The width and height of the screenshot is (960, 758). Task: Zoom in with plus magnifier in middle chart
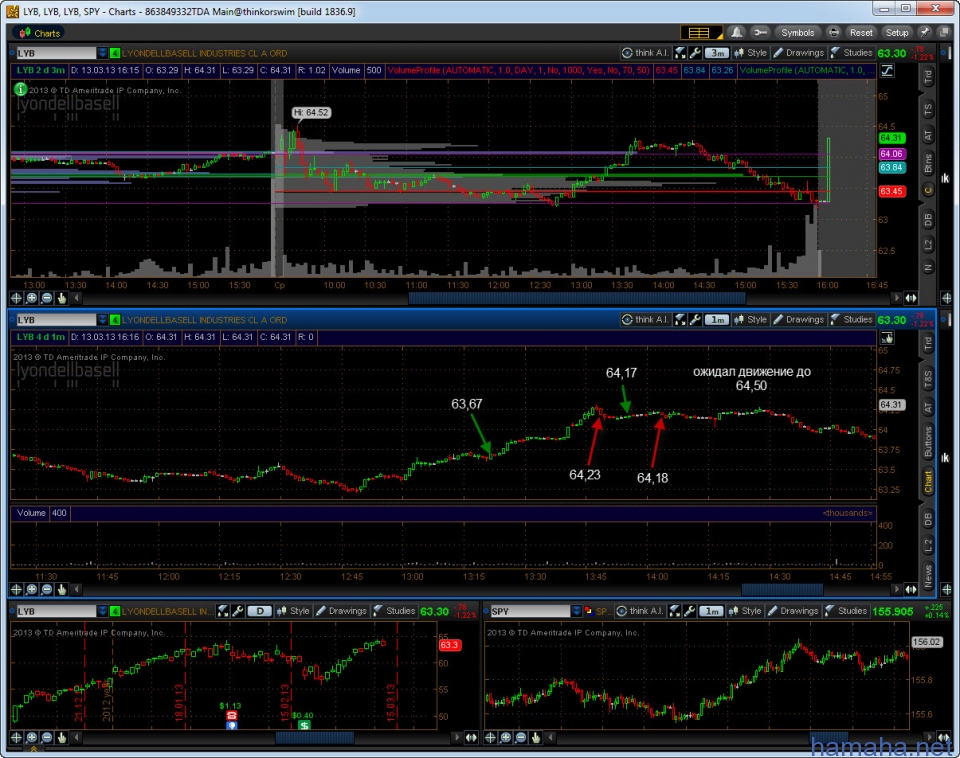tap(31, 589)
